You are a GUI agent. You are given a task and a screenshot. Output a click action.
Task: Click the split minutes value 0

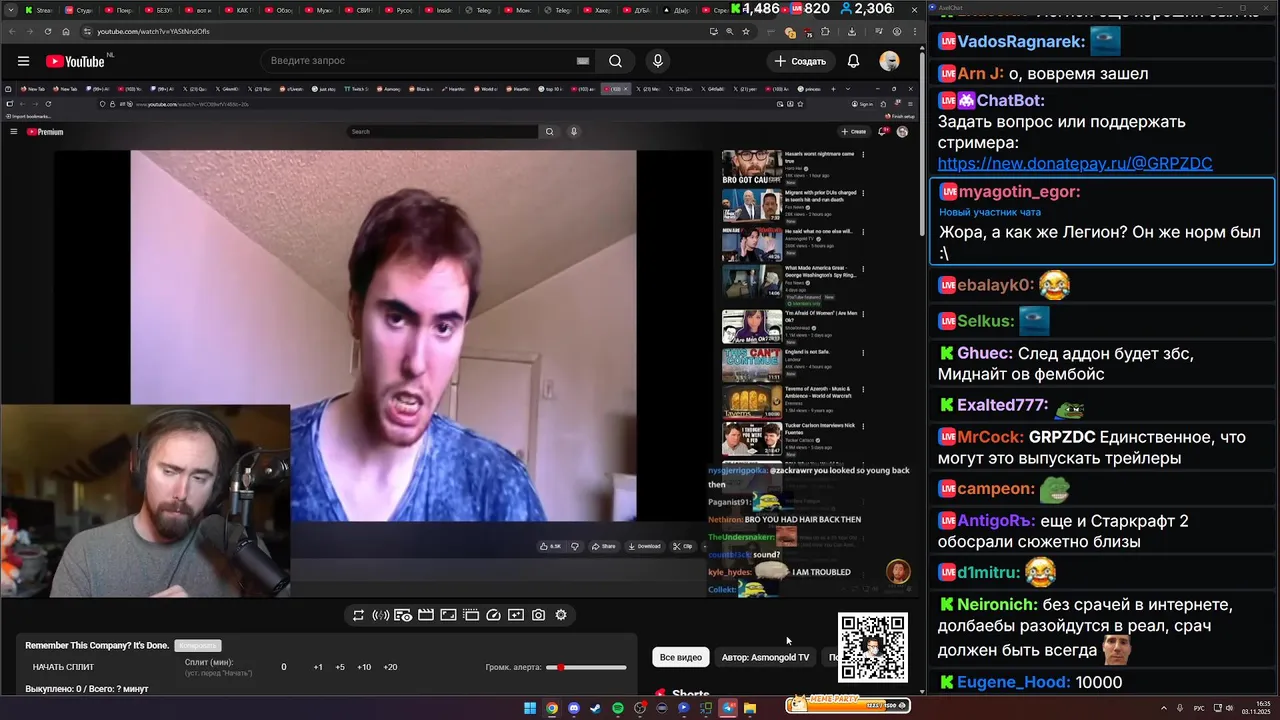283,667
